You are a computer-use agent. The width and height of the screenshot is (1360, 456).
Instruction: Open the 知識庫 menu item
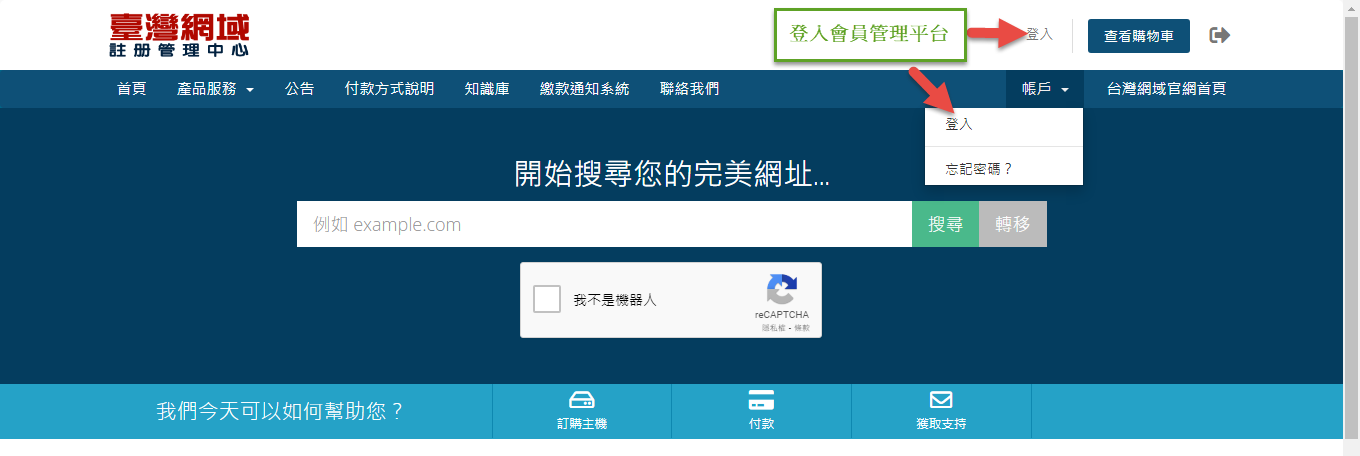click(487, 89)
